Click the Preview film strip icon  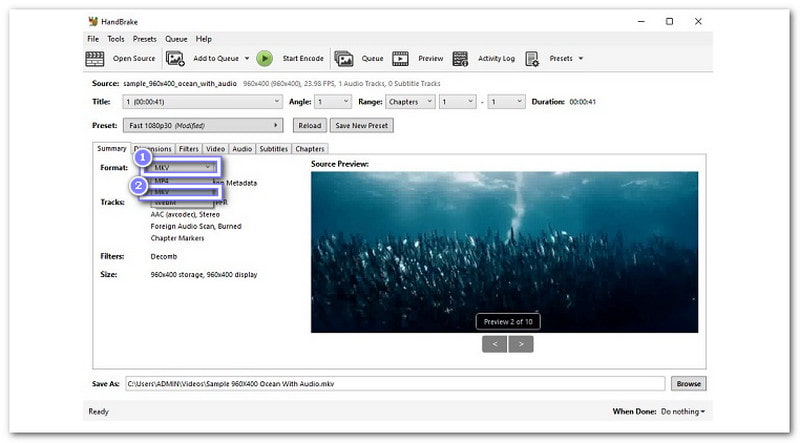click(x=400, y=59)
